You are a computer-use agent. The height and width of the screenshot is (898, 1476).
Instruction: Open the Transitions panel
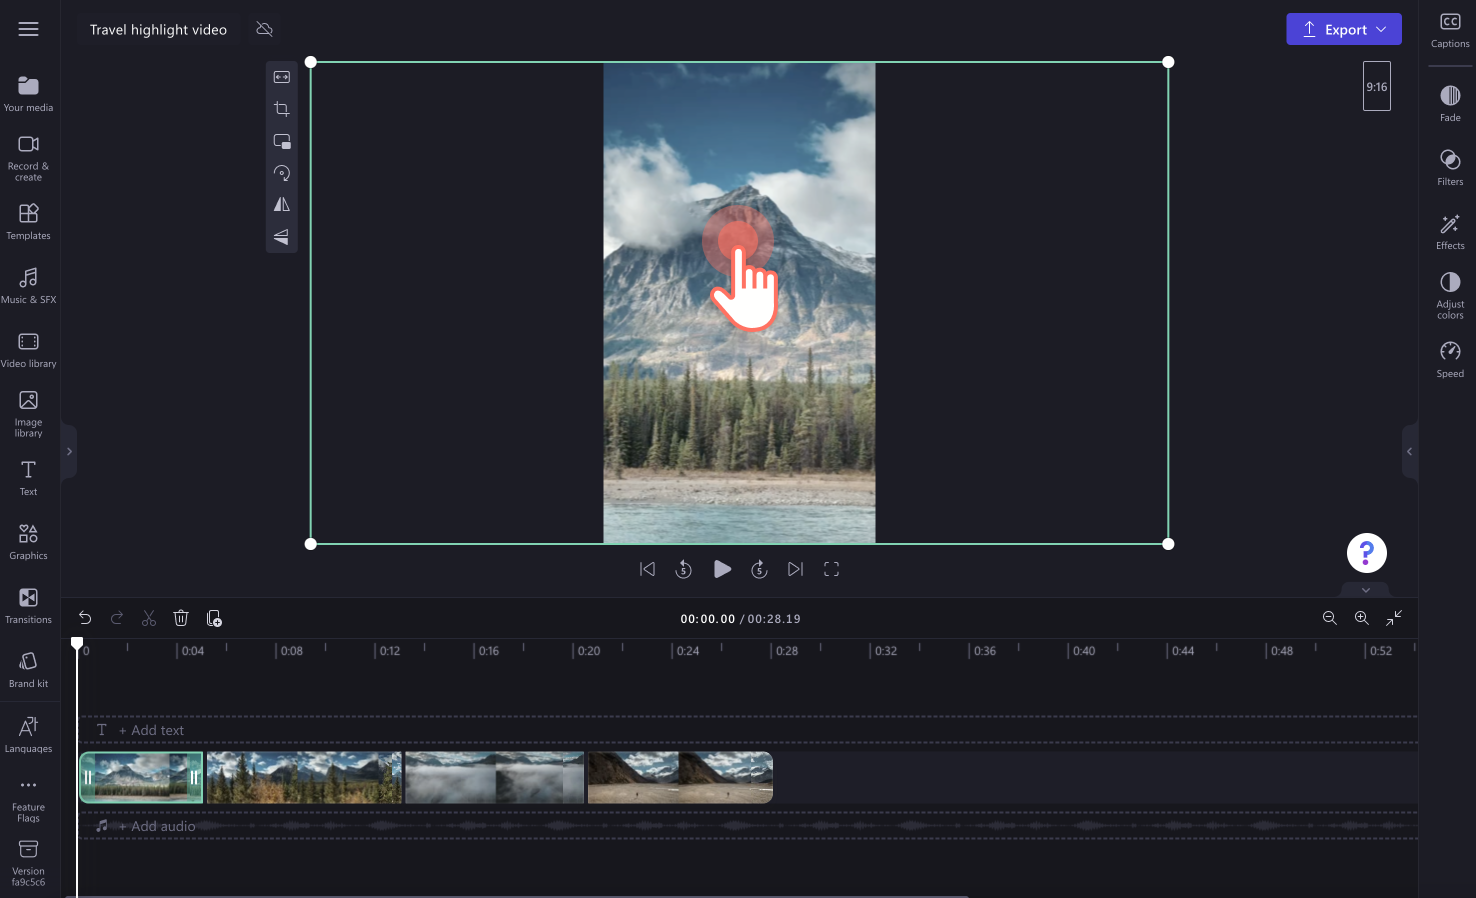pyautogui.click(x=28, y=606)
